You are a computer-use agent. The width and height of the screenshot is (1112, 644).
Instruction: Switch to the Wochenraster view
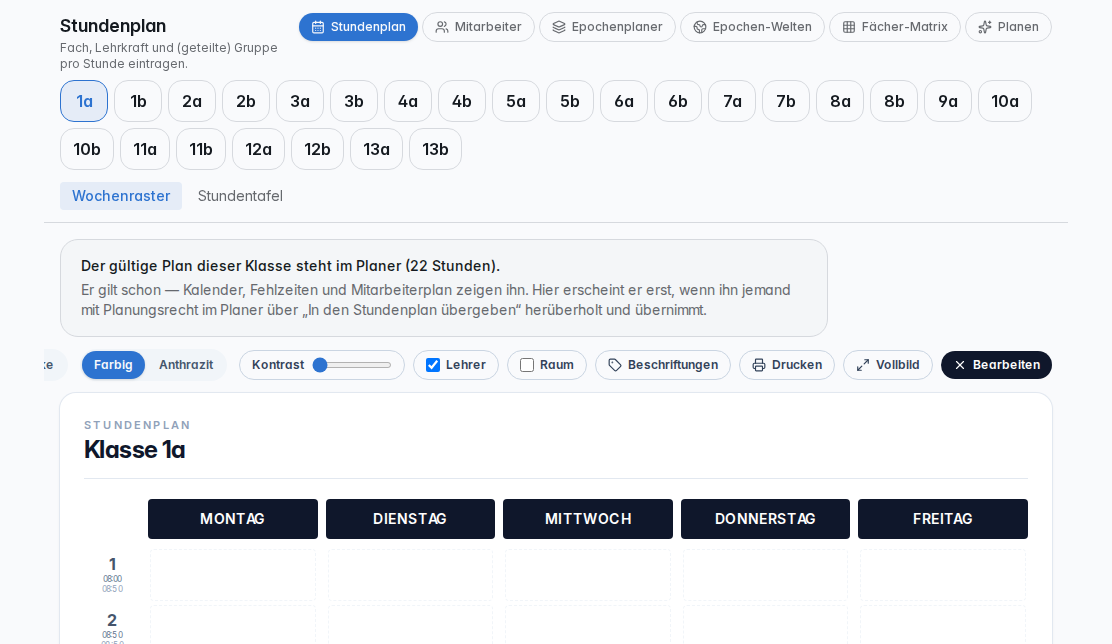click(121, 196)
